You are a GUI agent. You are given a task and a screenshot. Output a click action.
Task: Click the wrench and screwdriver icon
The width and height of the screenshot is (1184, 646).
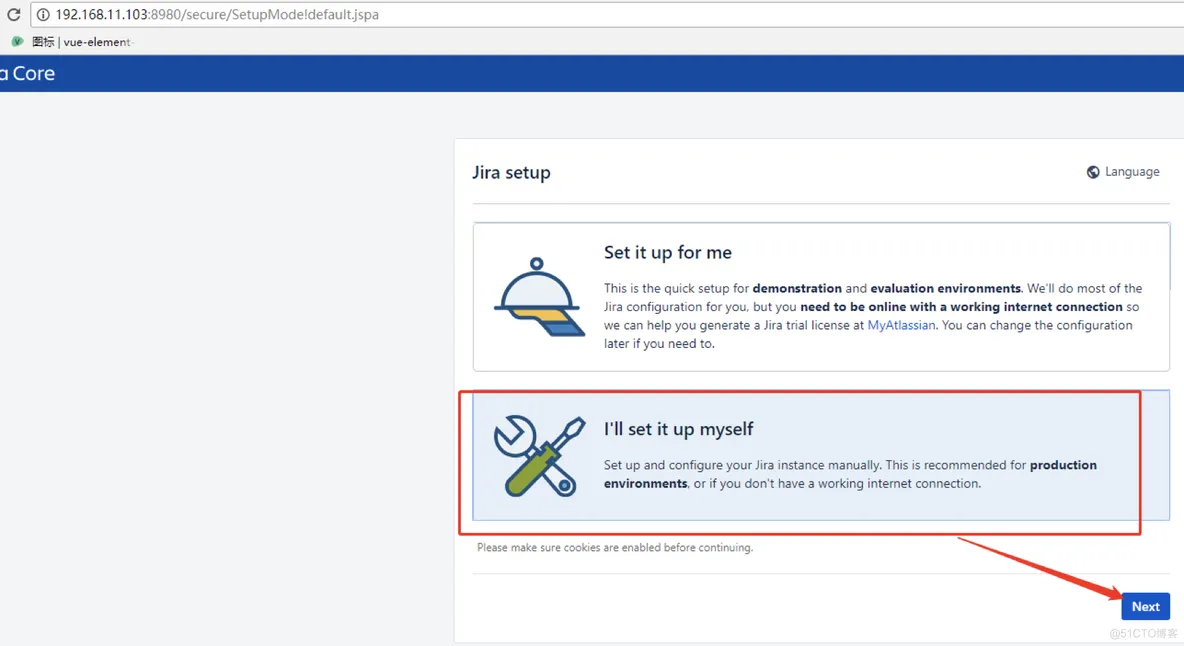tap(538, 456)
